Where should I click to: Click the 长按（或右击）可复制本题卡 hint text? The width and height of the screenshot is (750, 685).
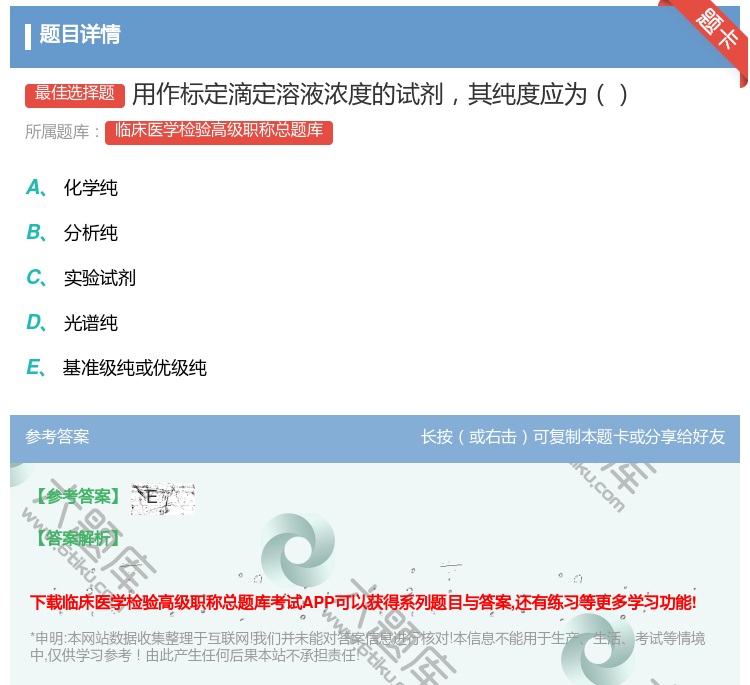click(x=573, y=437)
